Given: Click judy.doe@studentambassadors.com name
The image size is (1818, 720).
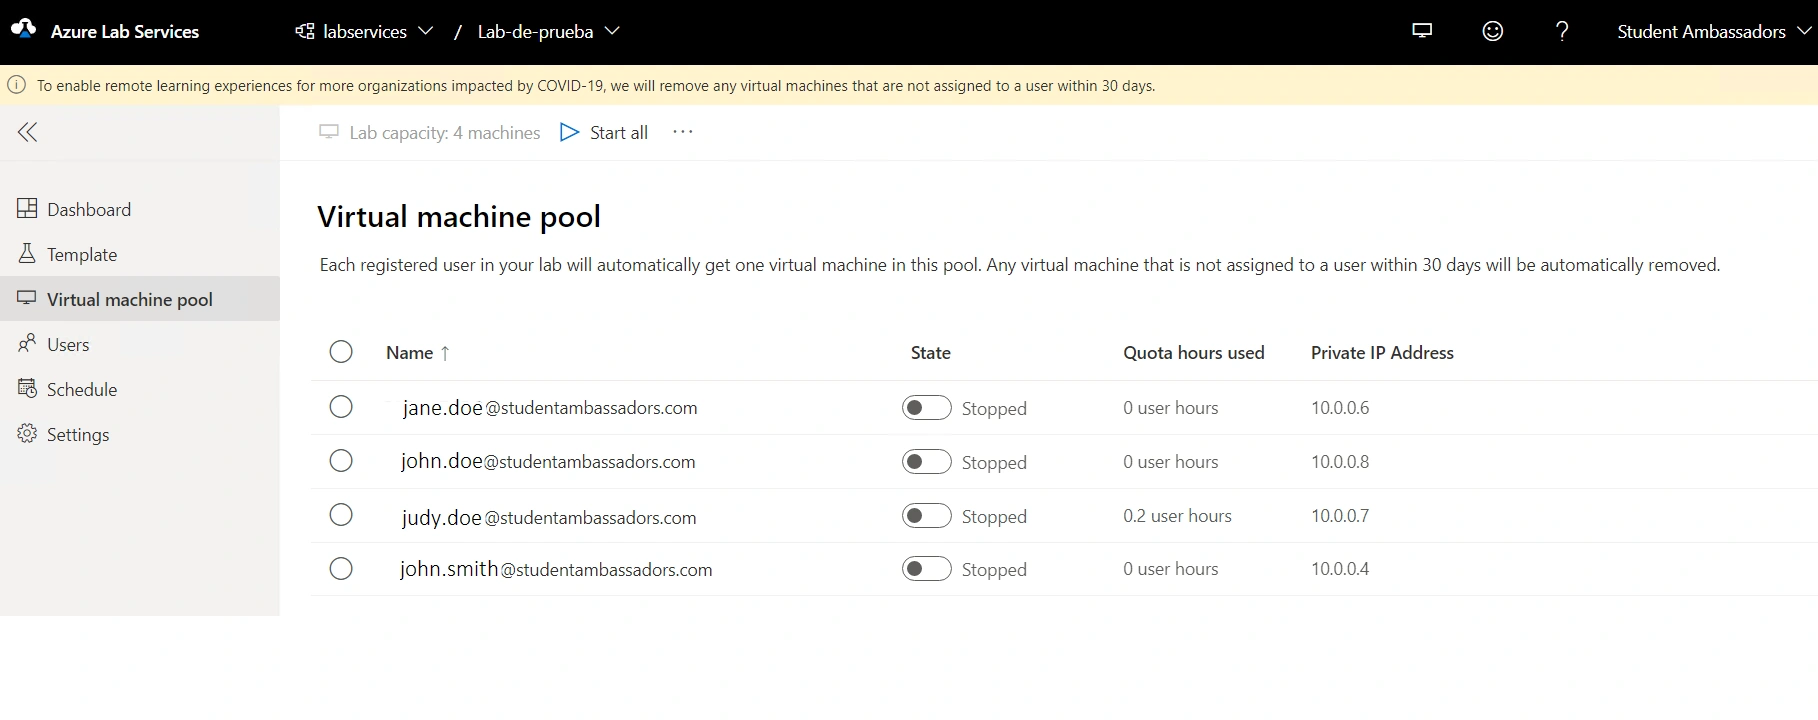Looking at the screenshot, I should click(x=549, y=517).
